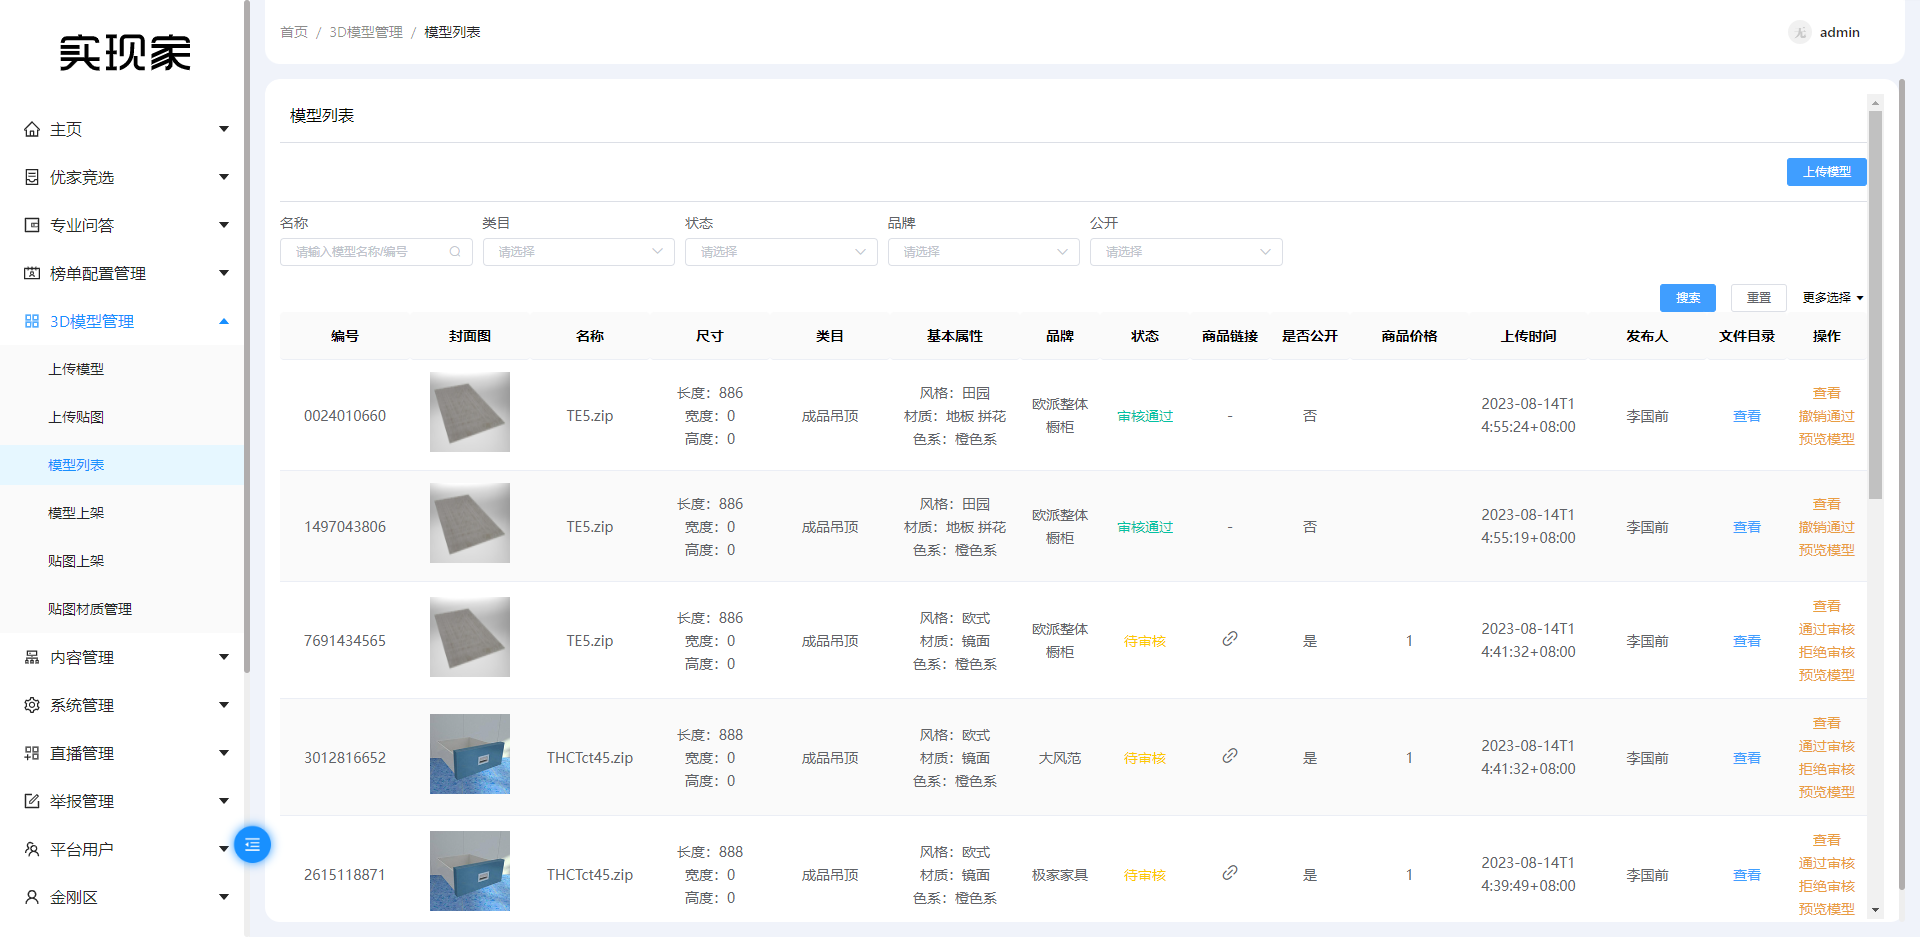This screenshot has height=937, width=1920.
Task: Click model number 1497043806
Action: coord(345,527)
